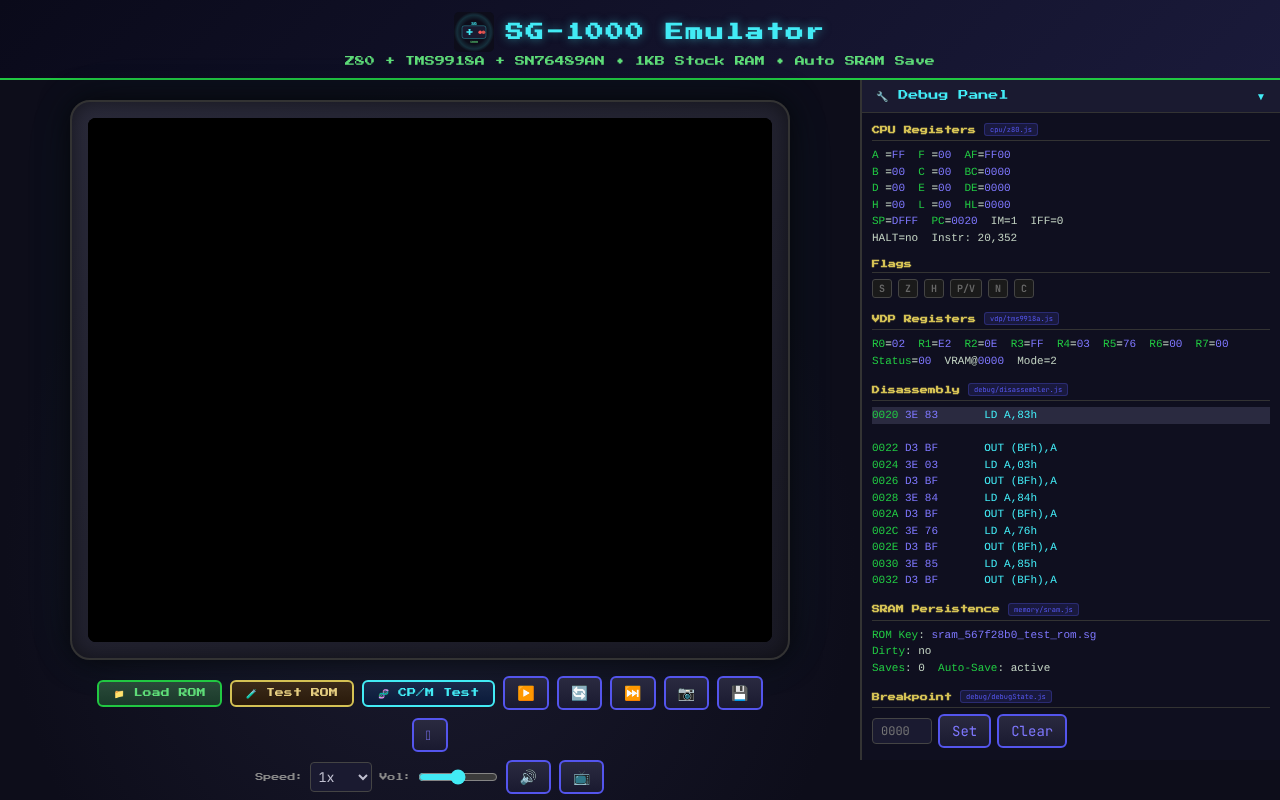Select disassembly line at address 0022
Image resolution: width=1280 pixels, height=800 pixels.
(x=1071, y=448)
